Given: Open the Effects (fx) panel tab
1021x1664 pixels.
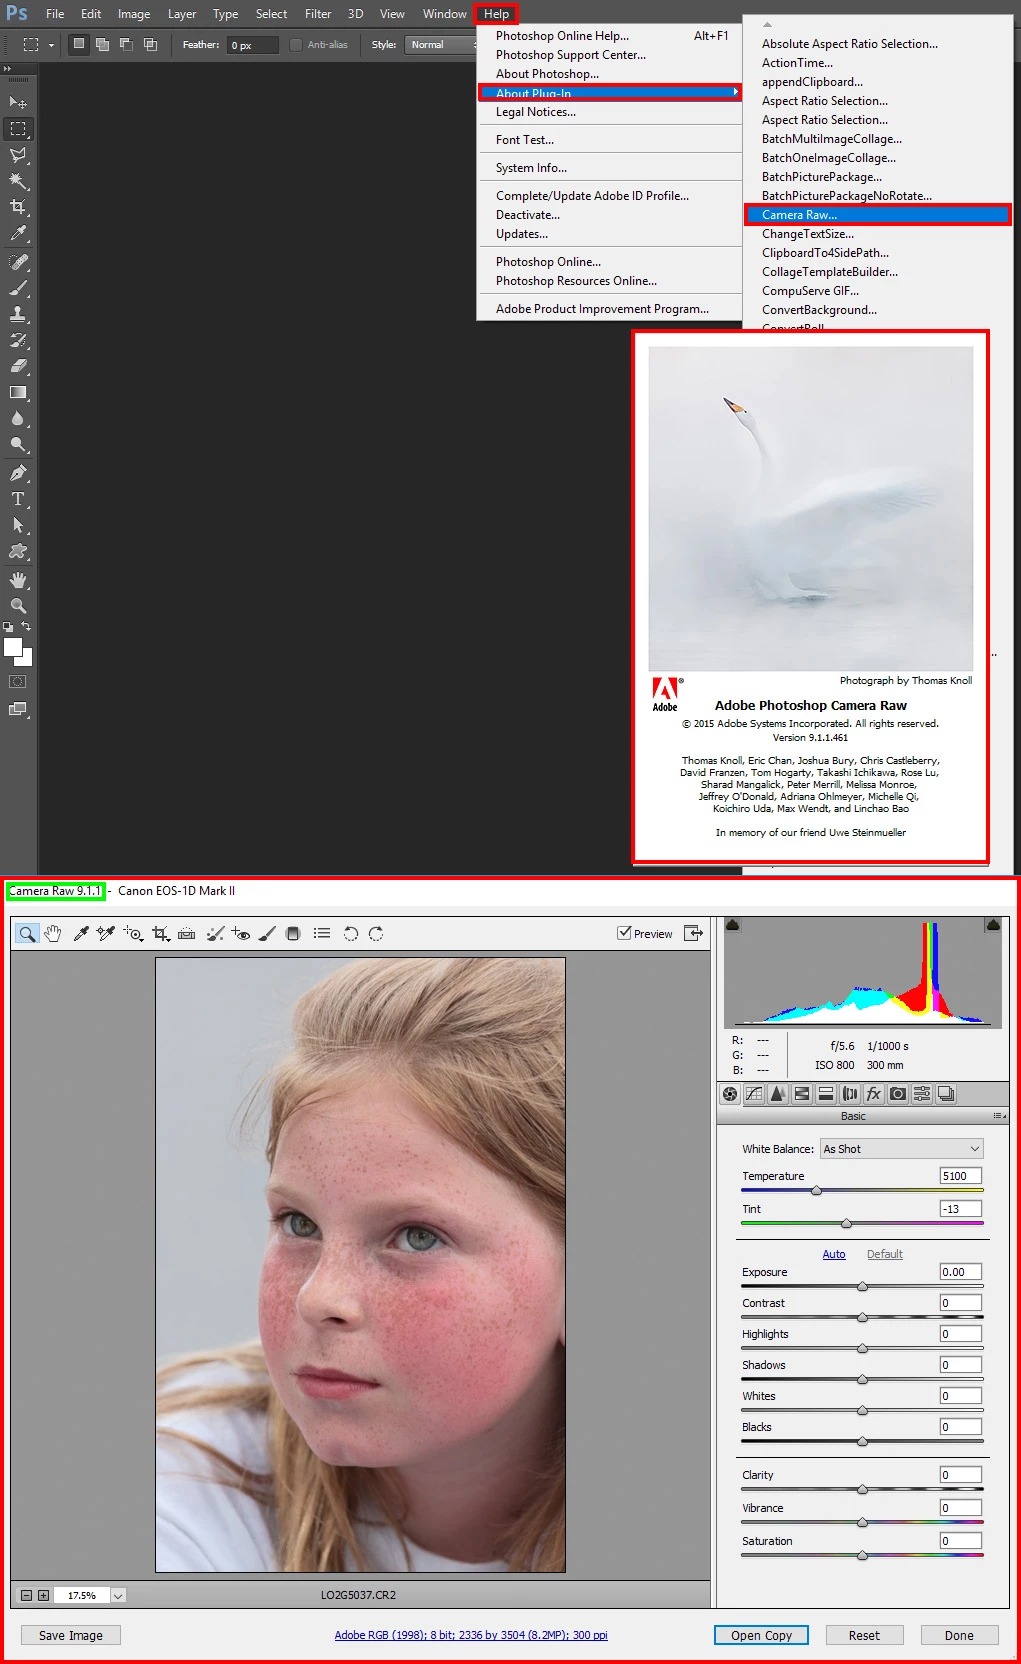Looking at the screenshot, I should point(874,1094).
